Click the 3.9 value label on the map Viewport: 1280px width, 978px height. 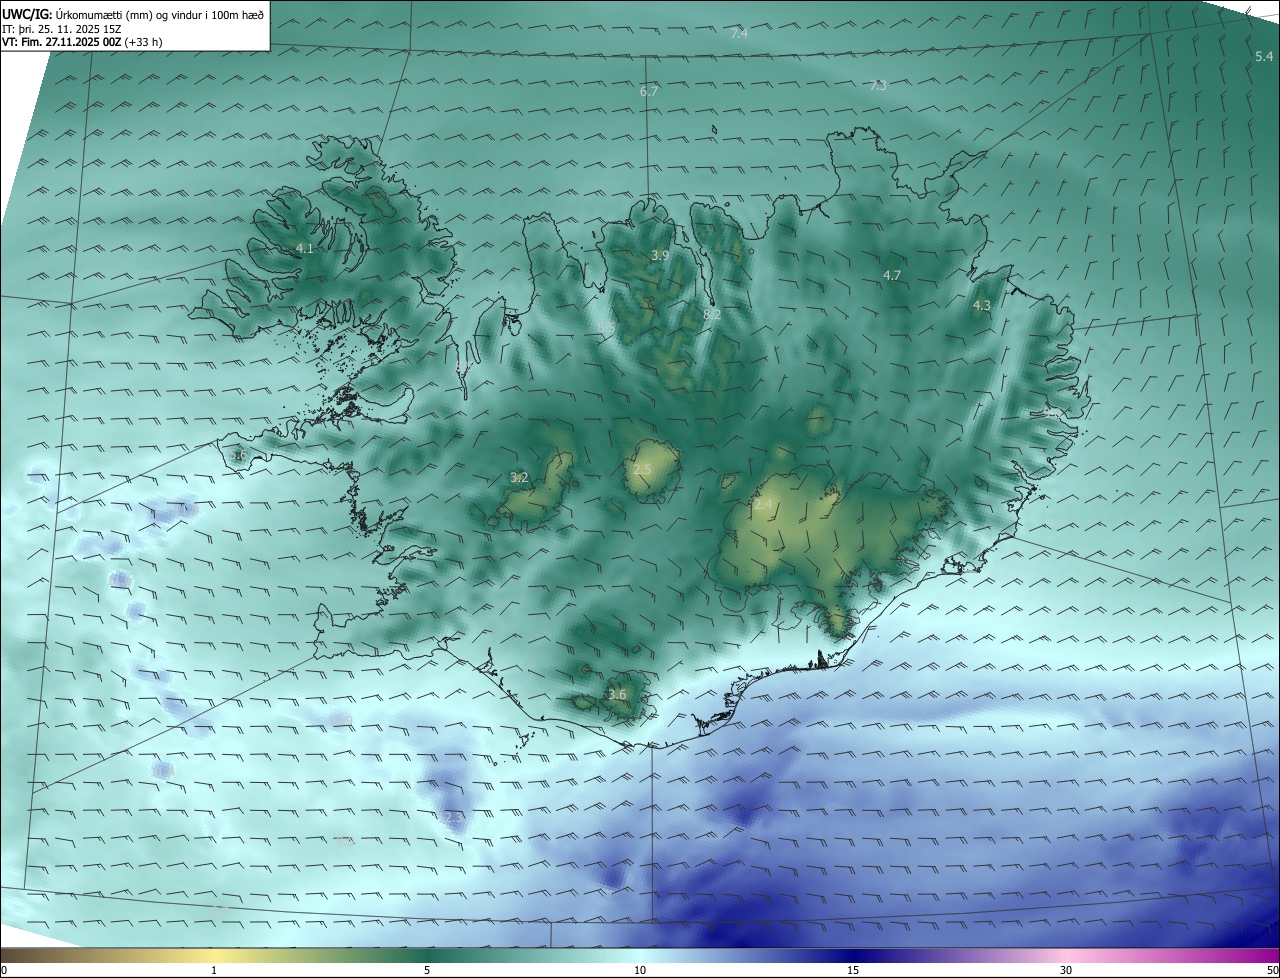(x=660, y=256)
